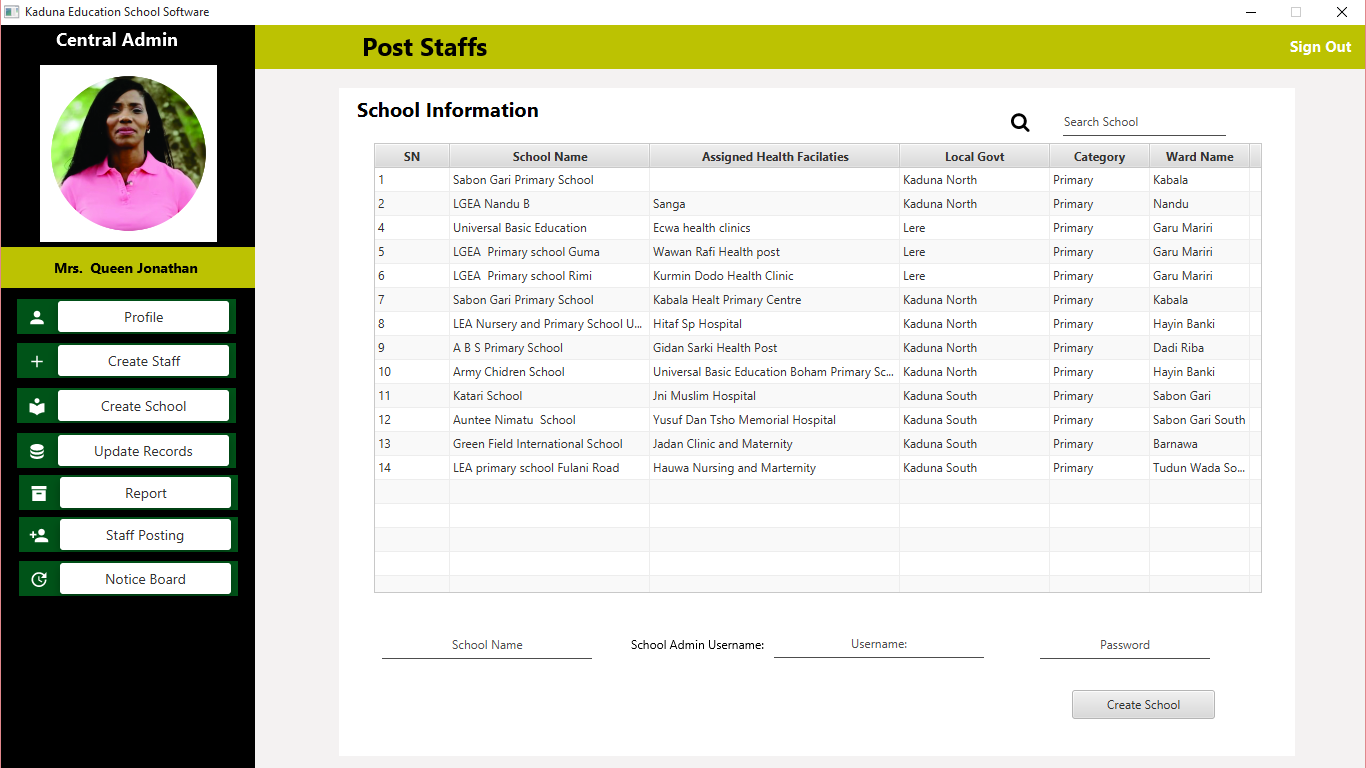Click the app icon in title bar

(x=12, y=12)
